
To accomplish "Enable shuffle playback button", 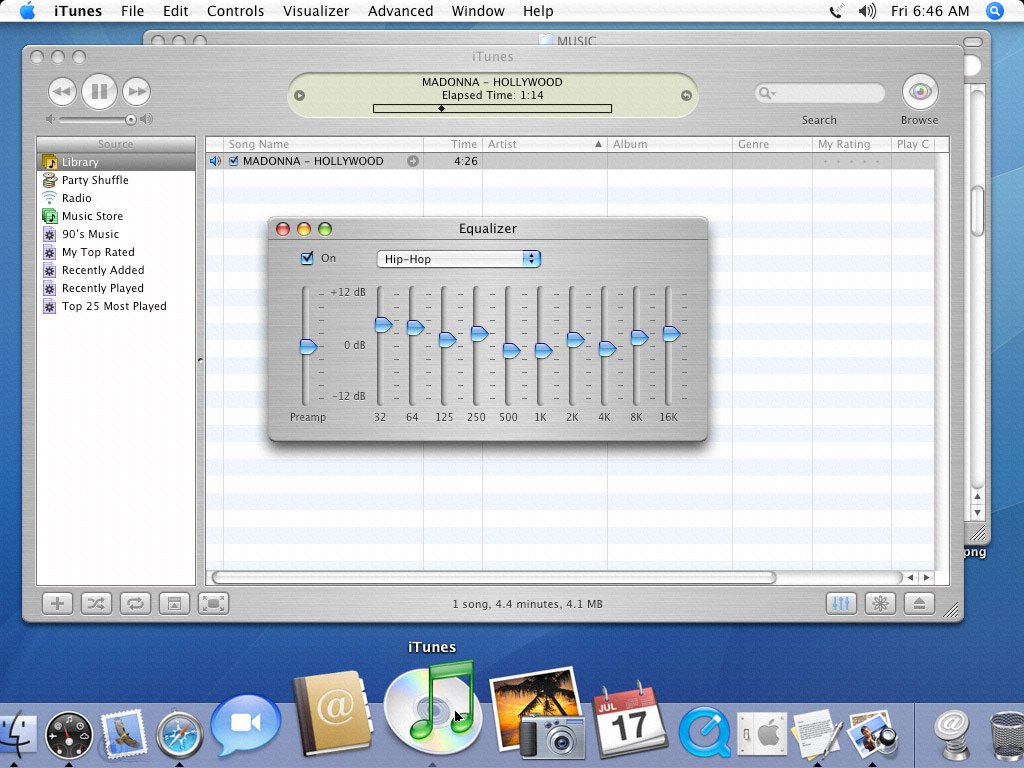I will tap(95, 604).
